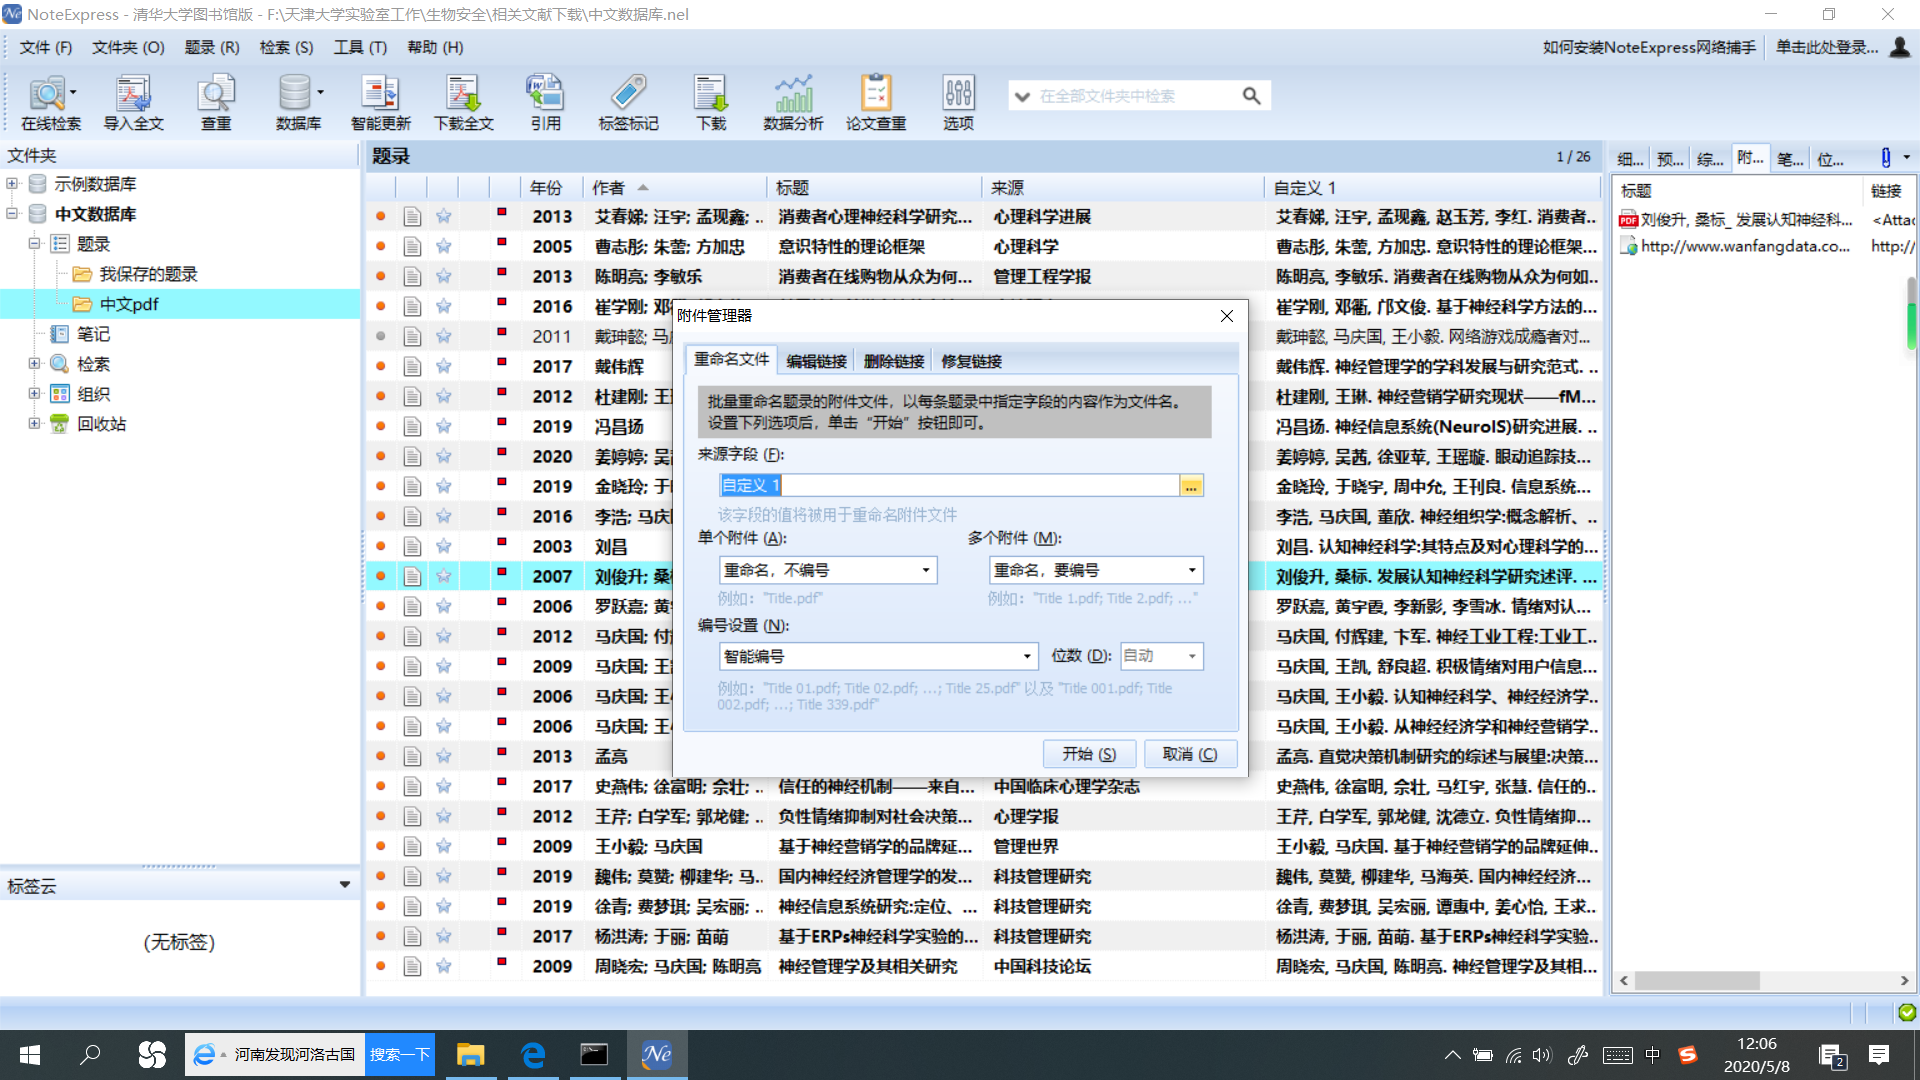
Task: Toggle the star on the selected 刘俊升 record
Action: coord(443,576)
